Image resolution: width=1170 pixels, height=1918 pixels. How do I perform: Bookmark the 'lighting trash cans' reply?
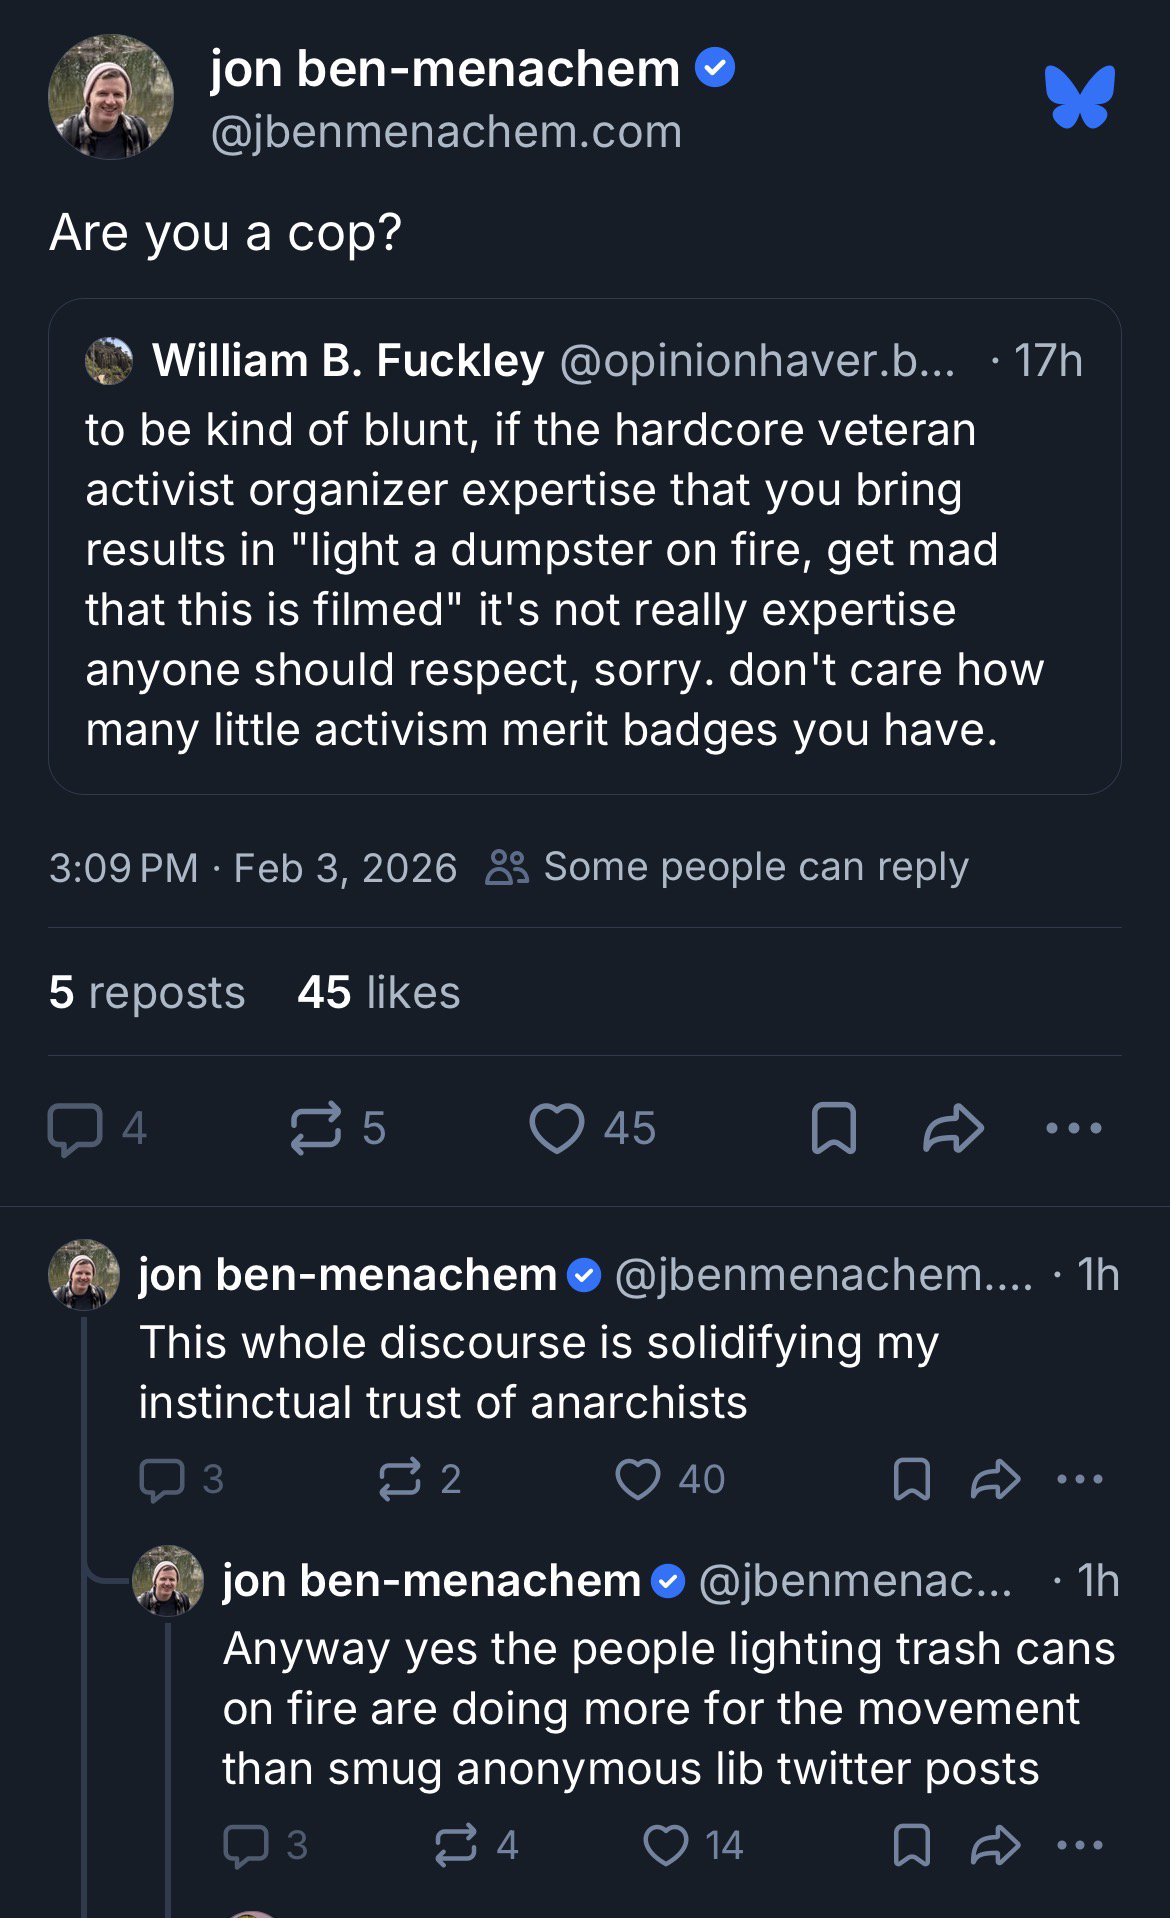click(x=911, y=1846)
